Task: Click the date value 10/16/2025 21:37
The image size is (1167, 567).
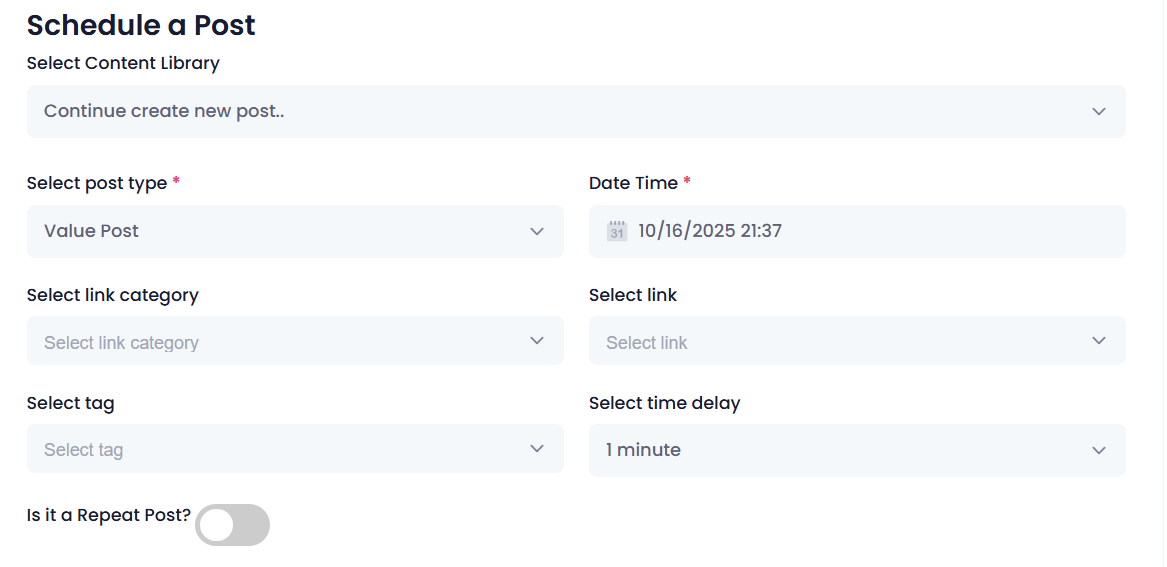Action: coord(710,231)
